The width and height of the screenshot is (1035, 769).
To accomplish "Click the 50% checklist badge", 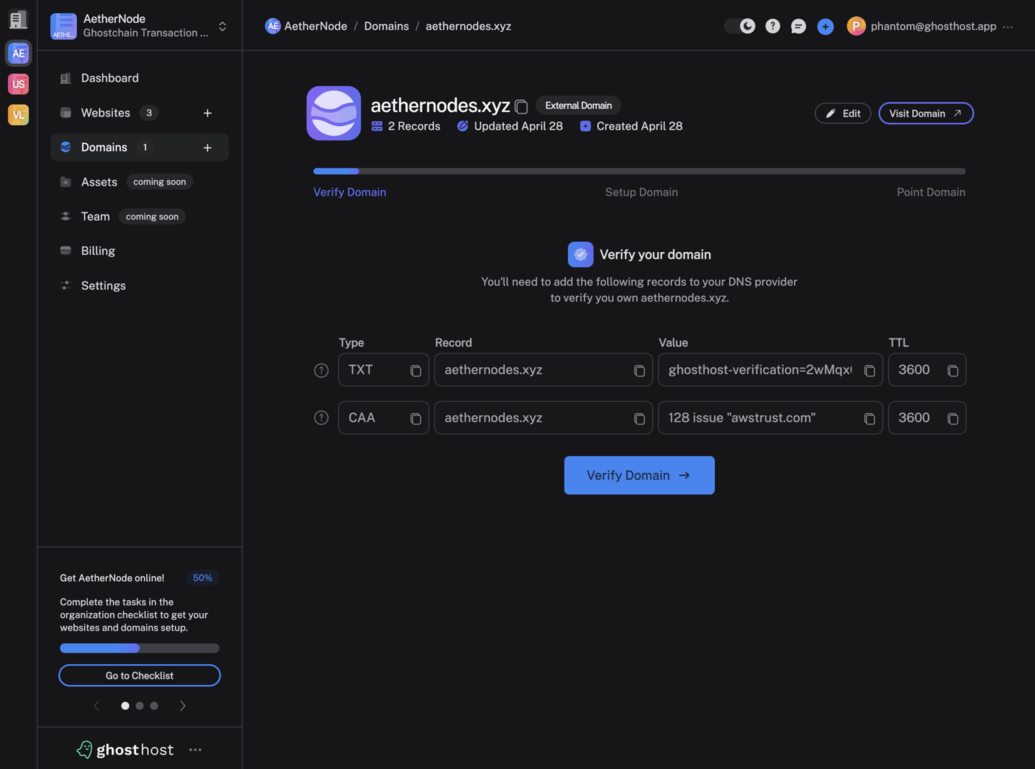I will (x=202, y=578).
